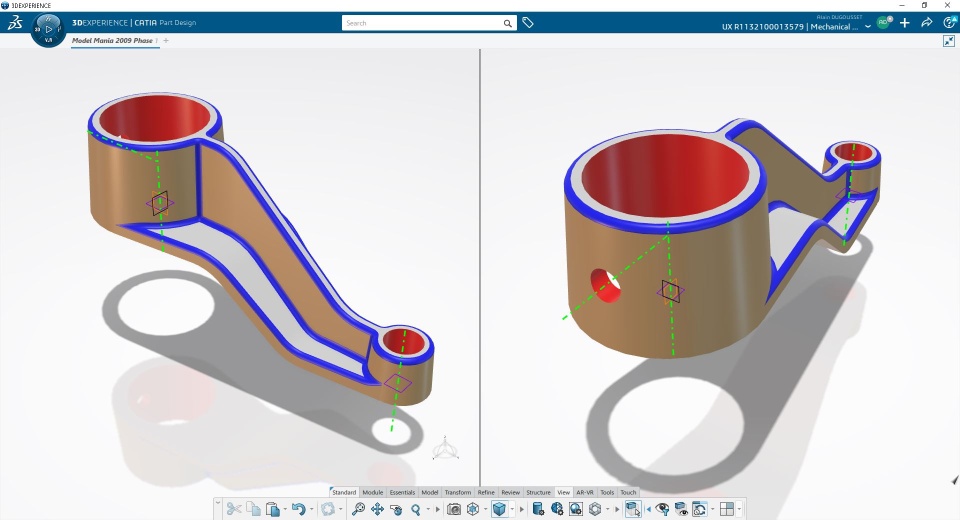Switch to the Refine tab

tap(486, 492)
